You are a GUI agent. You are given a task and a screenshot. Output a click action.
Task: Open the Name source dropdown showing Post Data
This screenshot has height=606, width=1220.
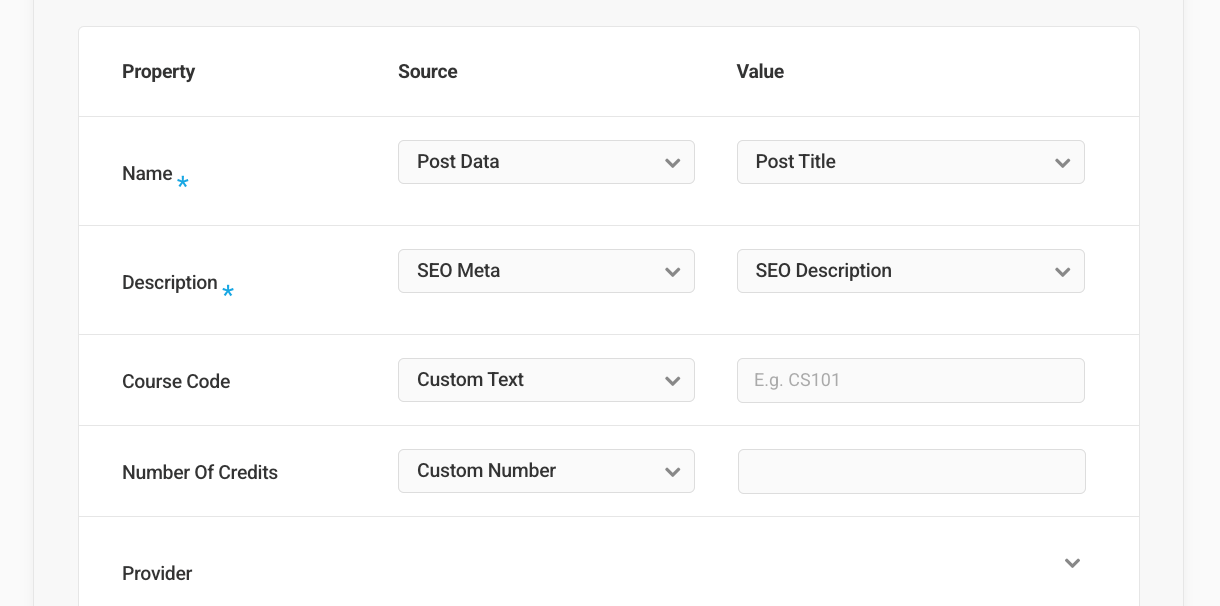click(x=546, y=161)
